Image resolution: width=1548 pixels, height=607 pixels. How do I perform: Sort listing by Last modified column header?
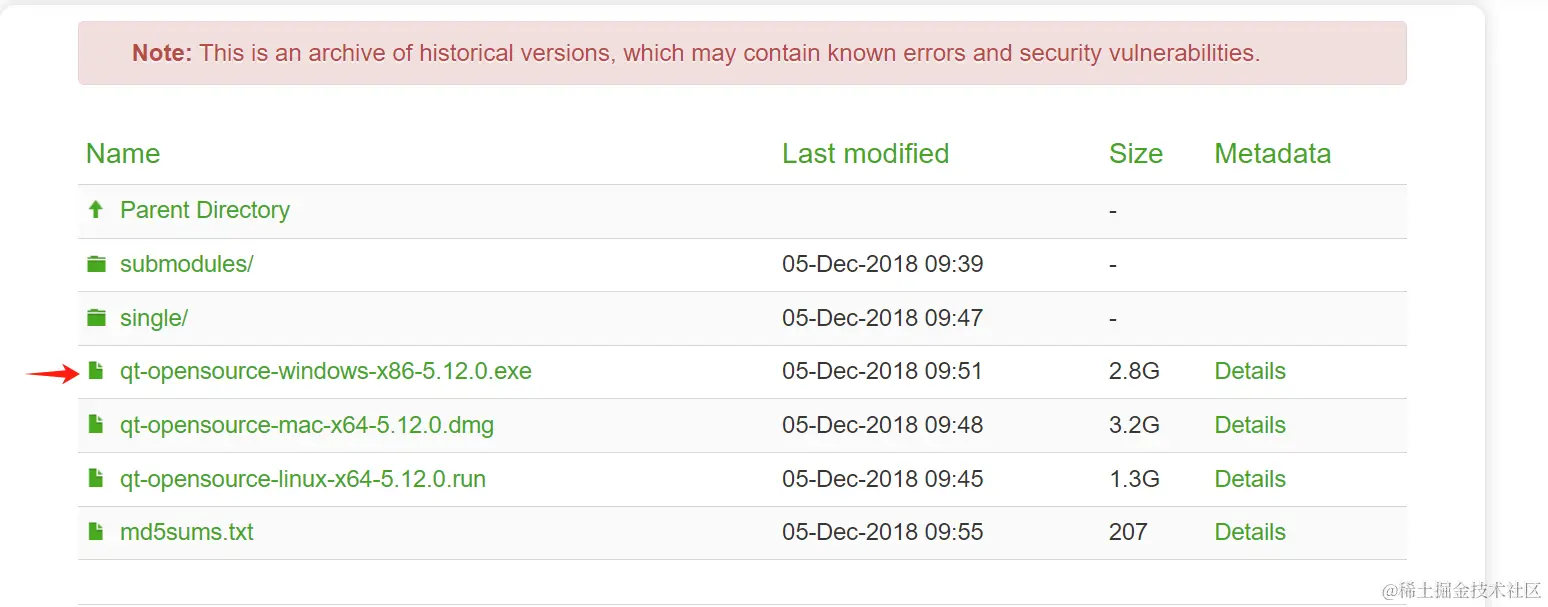866,153
